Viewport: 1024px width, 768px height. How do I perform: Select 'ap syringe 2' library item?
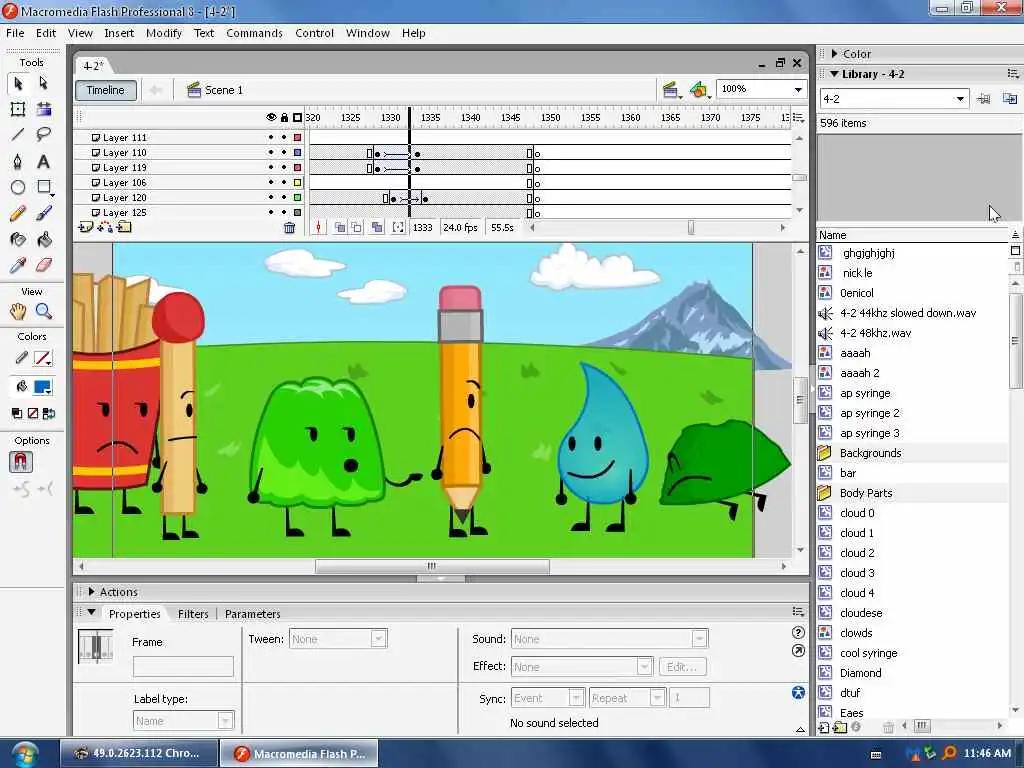[869, 413]
